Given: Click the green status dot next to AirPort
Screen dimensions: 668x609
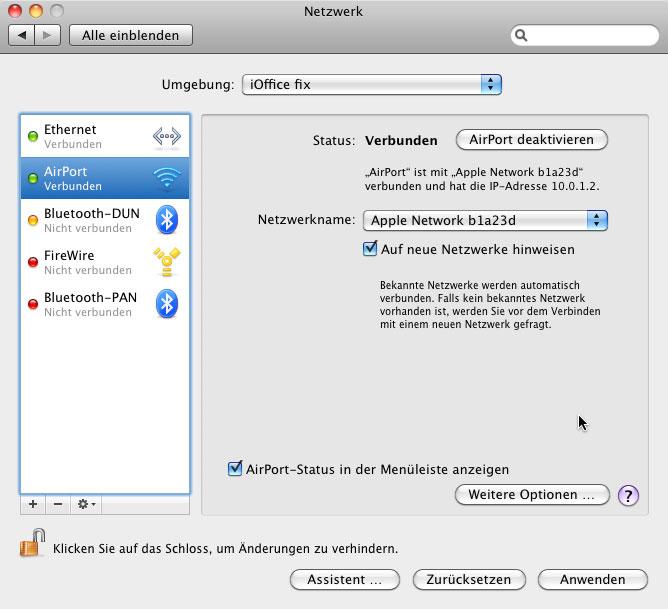Looking at the screenshot, I should click(33, 178).
